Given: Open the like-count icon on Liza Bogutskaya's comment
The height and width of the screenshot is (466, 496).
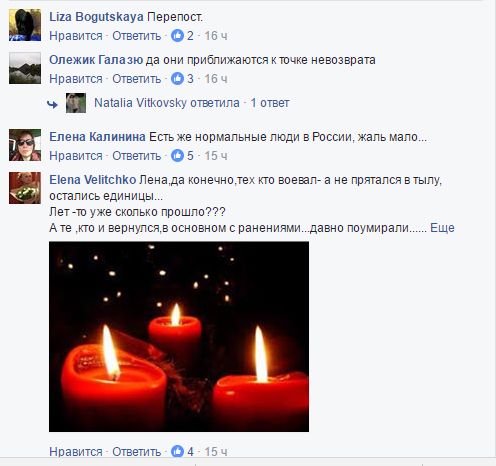Looking at the screenshot, I should point(177,36).
